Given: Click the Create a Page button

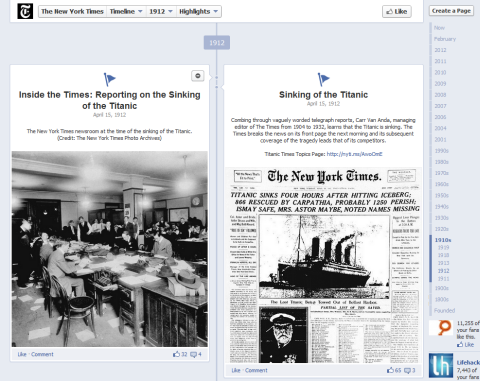Looking at the screenshot, I should click(451, 11).
